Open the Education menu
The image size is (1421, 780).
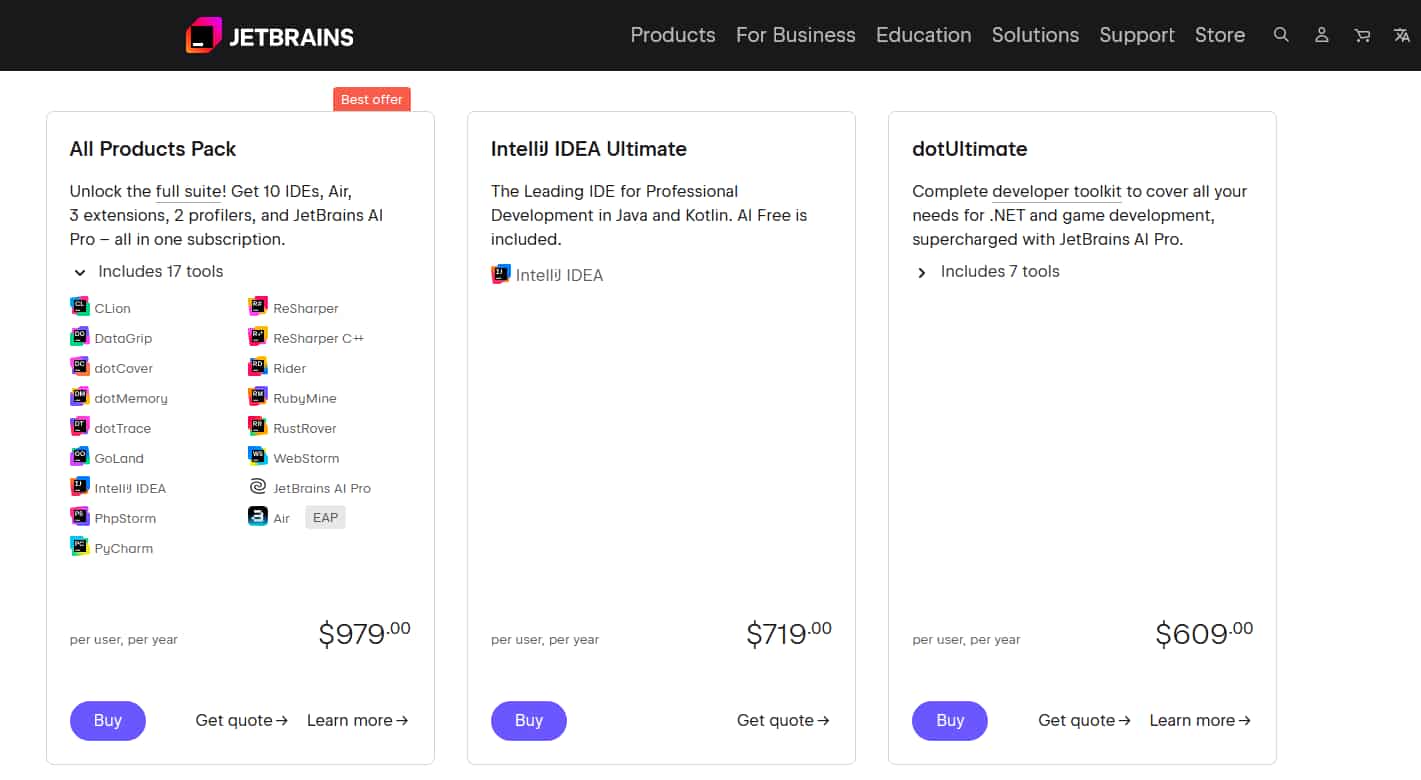(924, 35)
